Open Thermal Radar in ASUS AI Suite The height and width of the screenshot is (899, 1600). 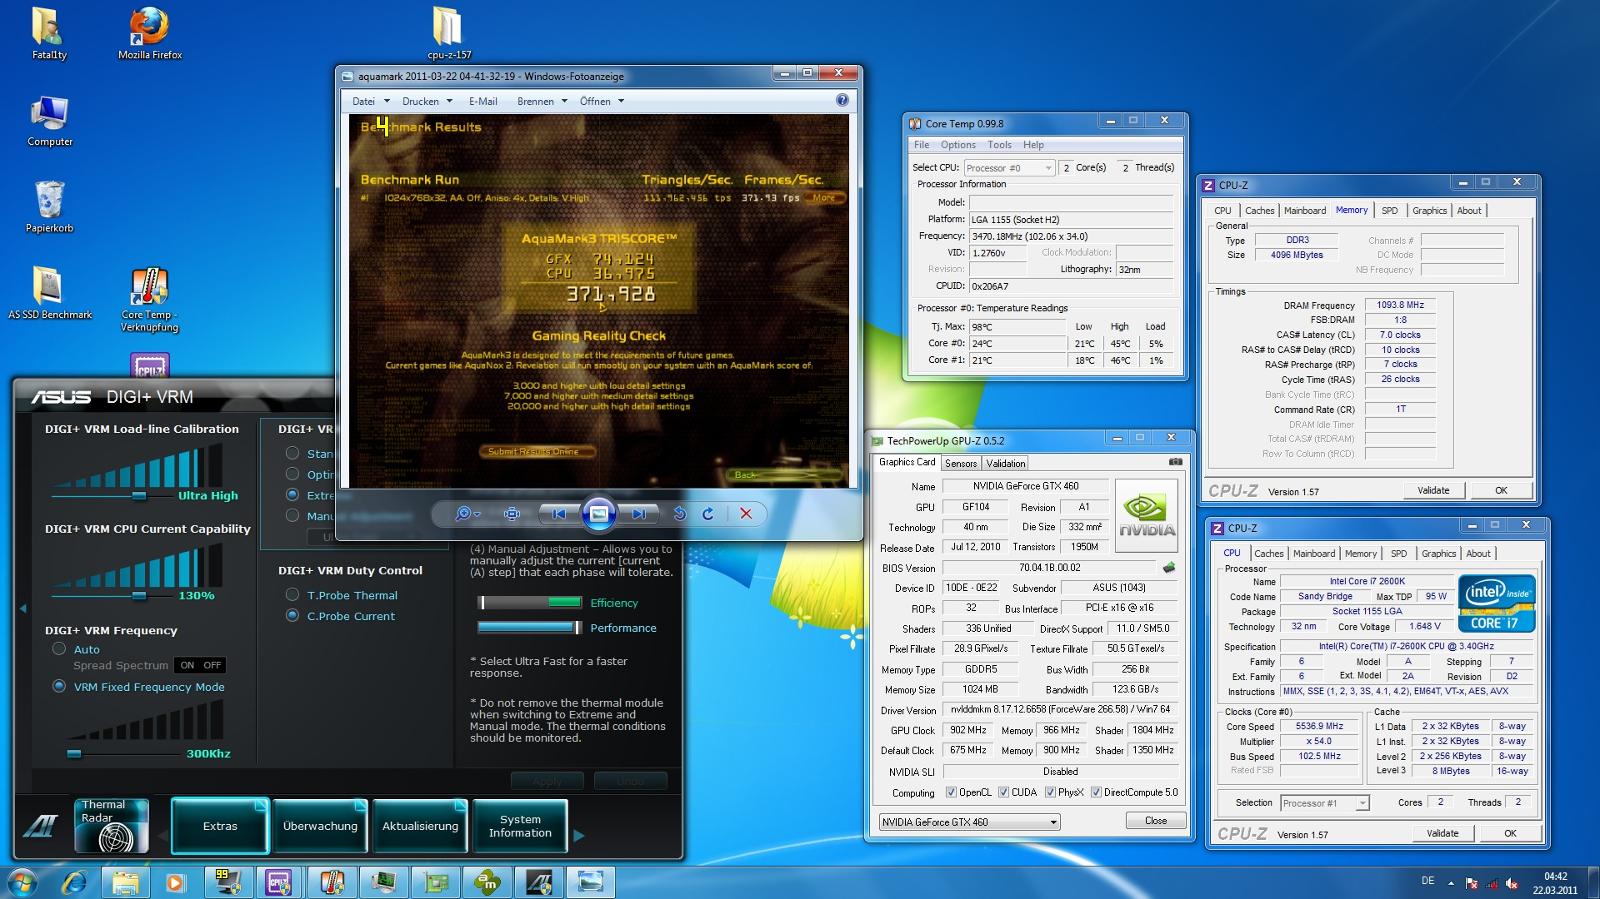[x=111, y=826]
